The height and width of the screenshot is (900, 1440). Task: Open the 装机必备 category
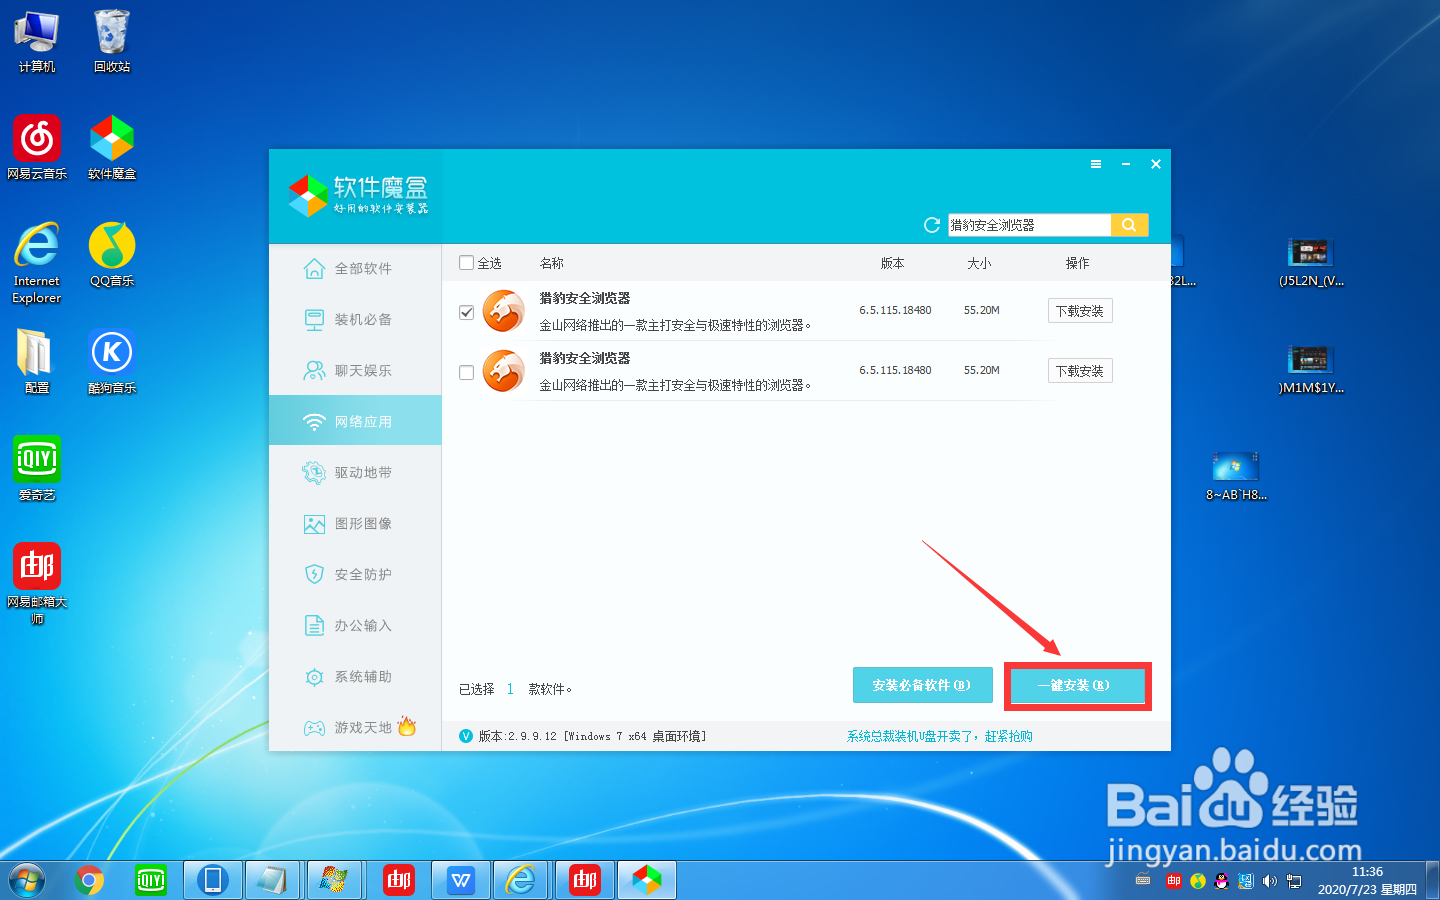tap(355, 319)
